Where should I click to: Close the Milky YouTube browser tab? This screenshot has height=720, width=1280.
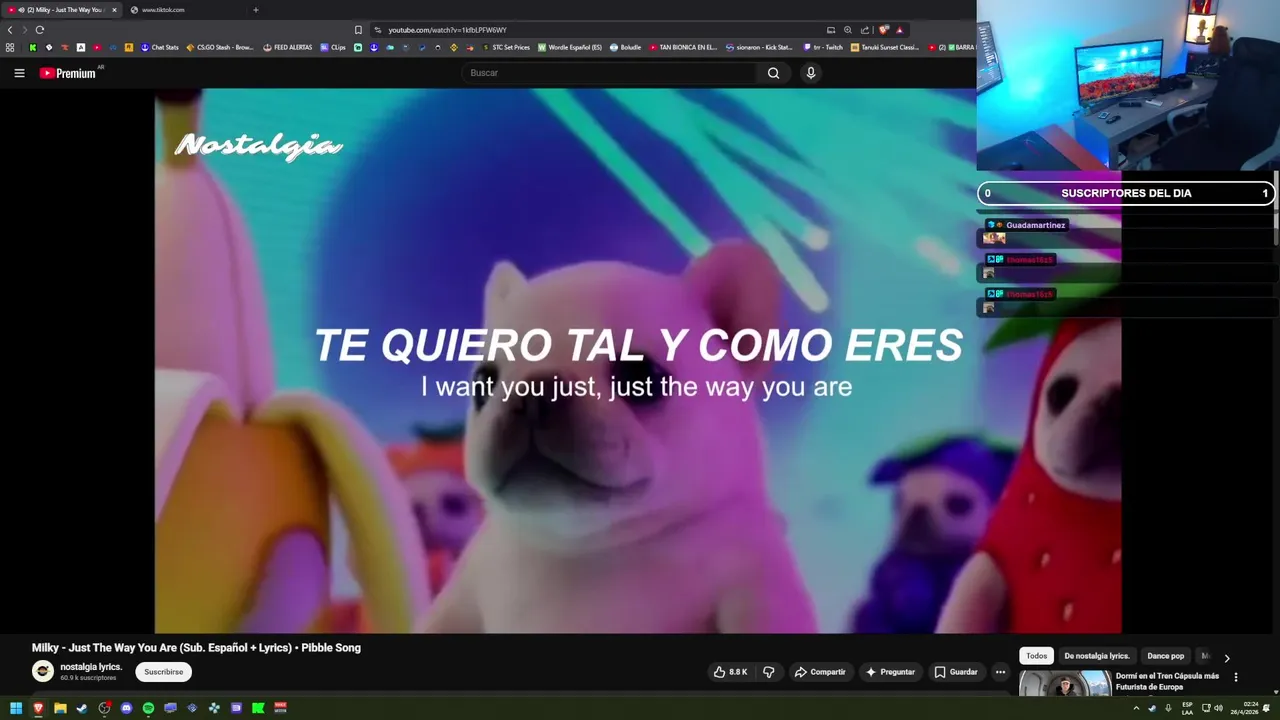pyautogui.click(x=114, y=10)
